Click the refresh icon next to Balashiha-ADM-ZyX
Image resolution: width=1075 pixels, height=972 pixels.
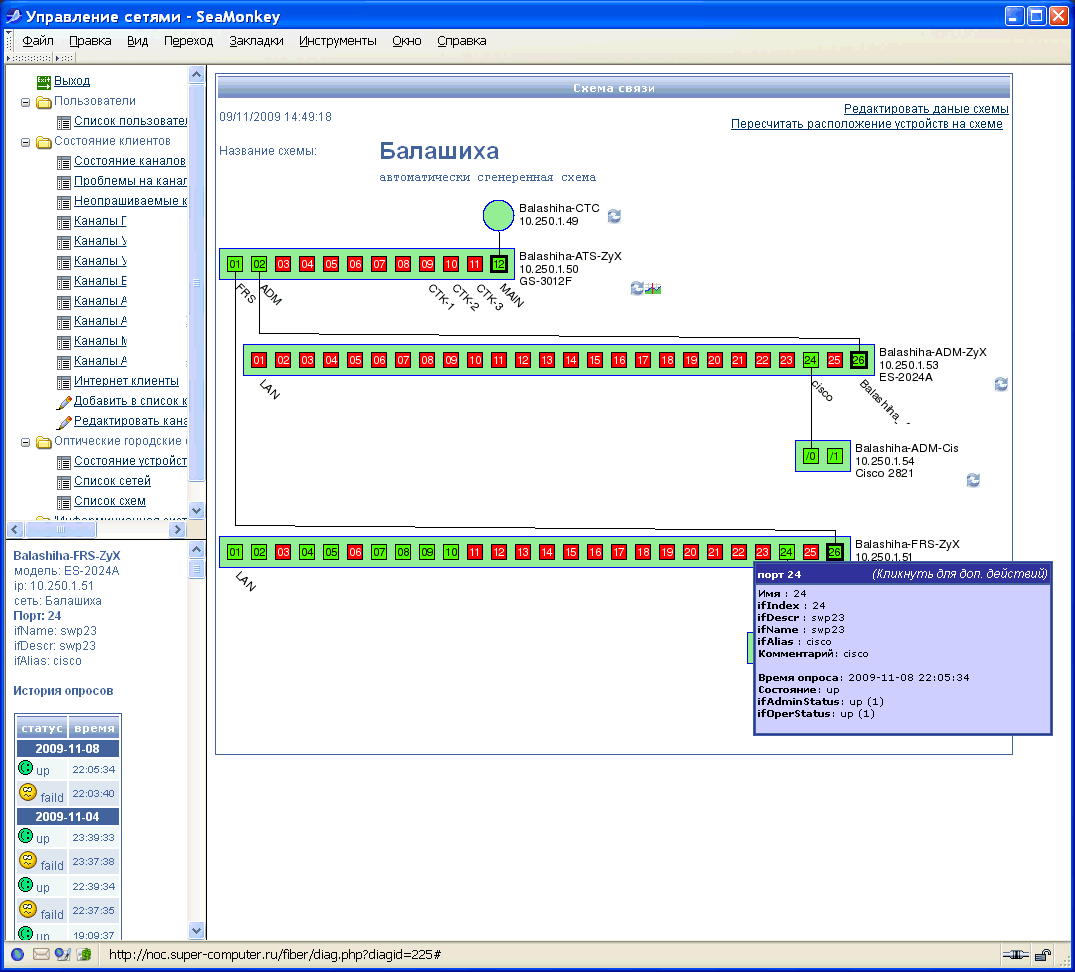1000,383
